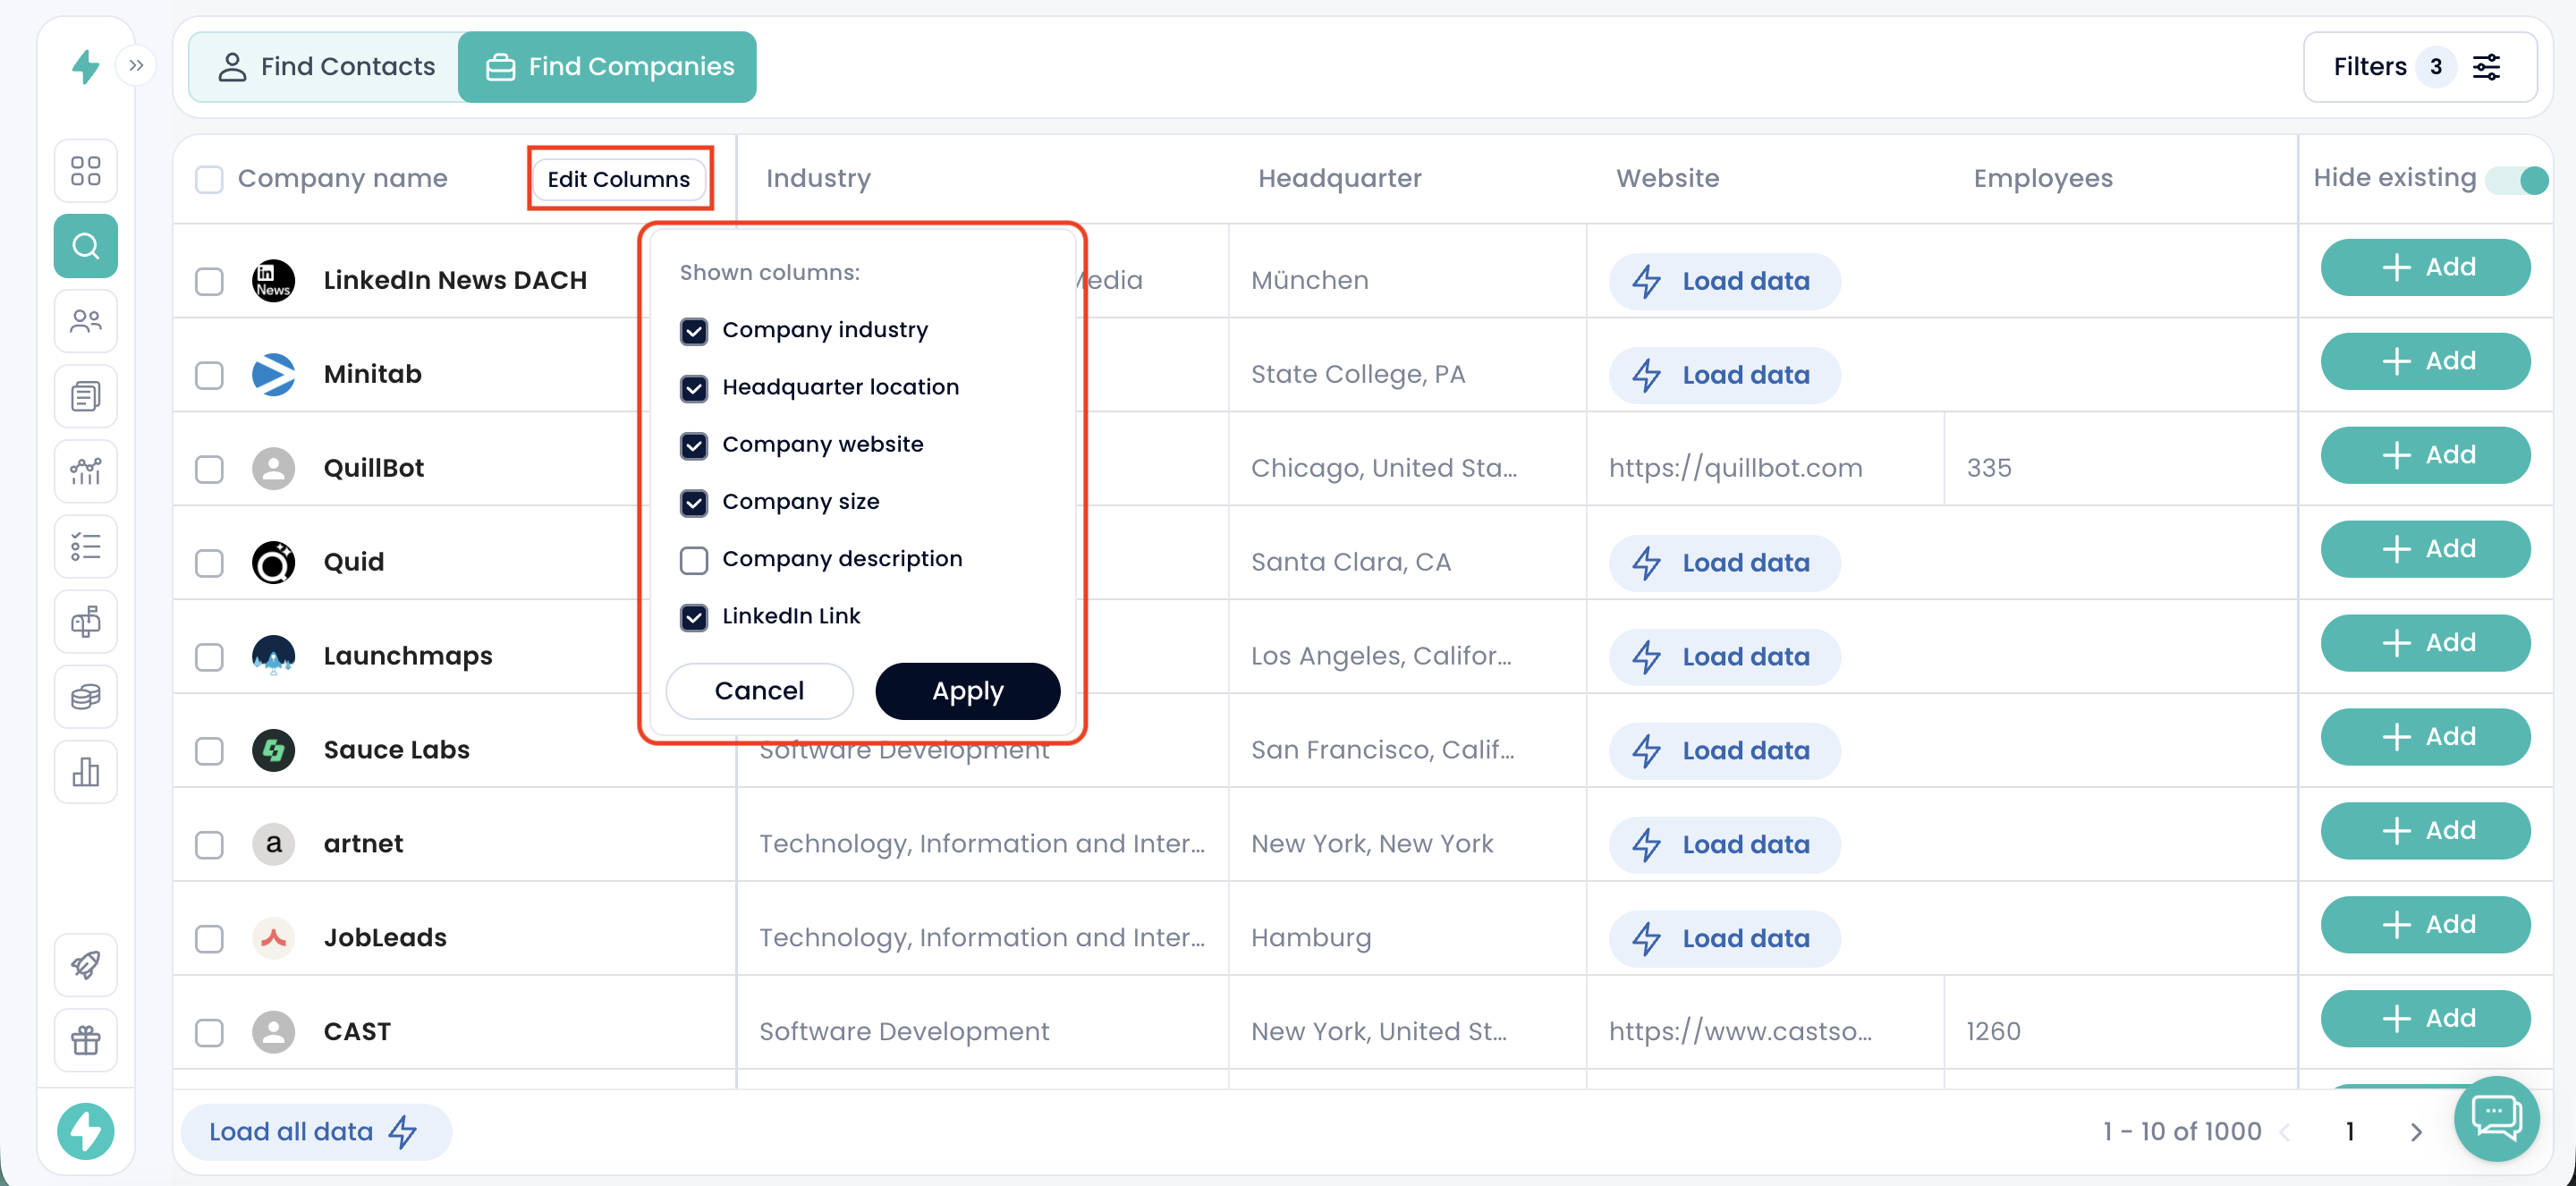Open the checklist tasks icon in sidebar
2576x1186 pixels.
[x=86, y=547]
